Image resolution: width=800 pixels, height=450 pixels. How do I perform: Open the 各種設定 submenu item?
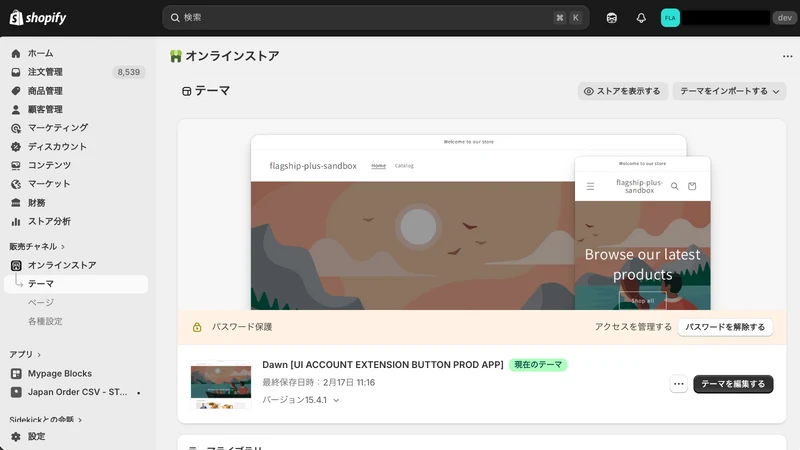(45, 321)
